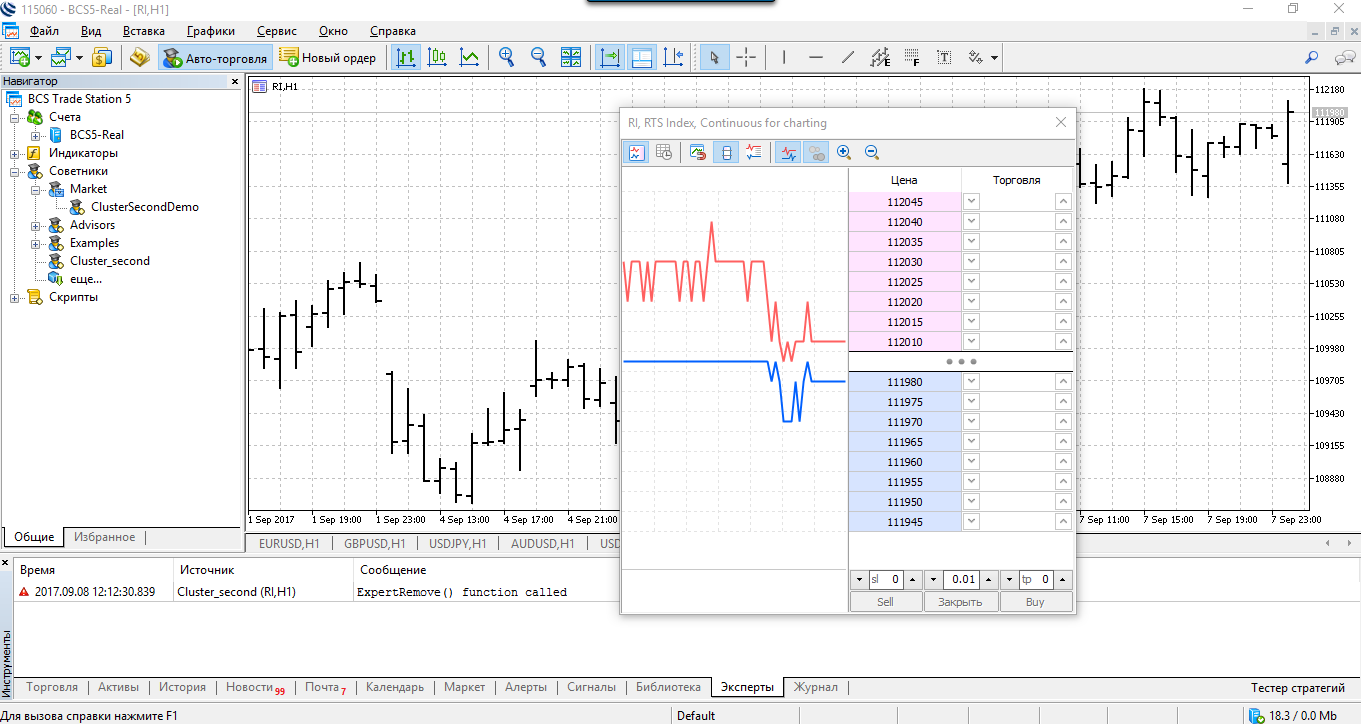Viewport: 1361px width, 724px height.
Task: Close the RI, RTS Index depth window
Action: 1062,123
